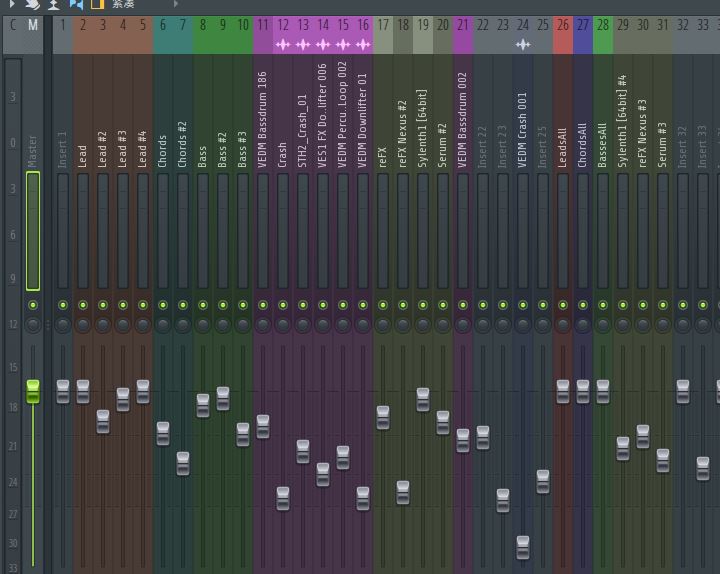
Task: Click the Master pan knob
Action: (x=33, y=325)
